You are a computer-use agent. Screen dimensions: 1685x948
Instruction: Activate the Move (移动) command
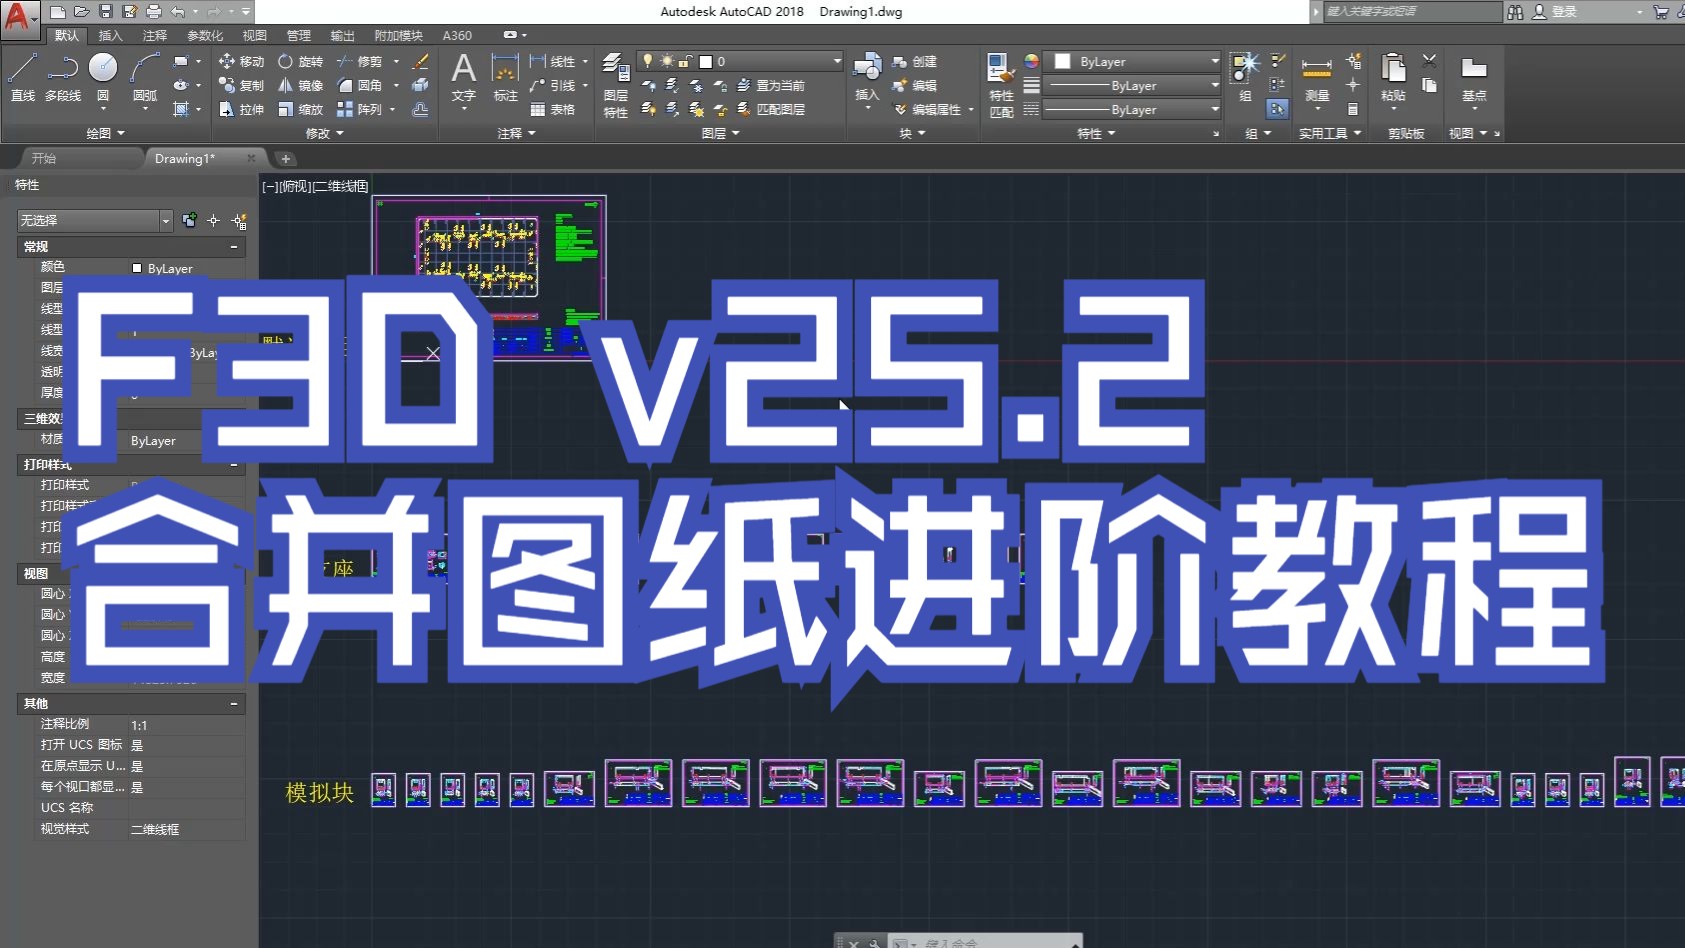click(241, 61)
